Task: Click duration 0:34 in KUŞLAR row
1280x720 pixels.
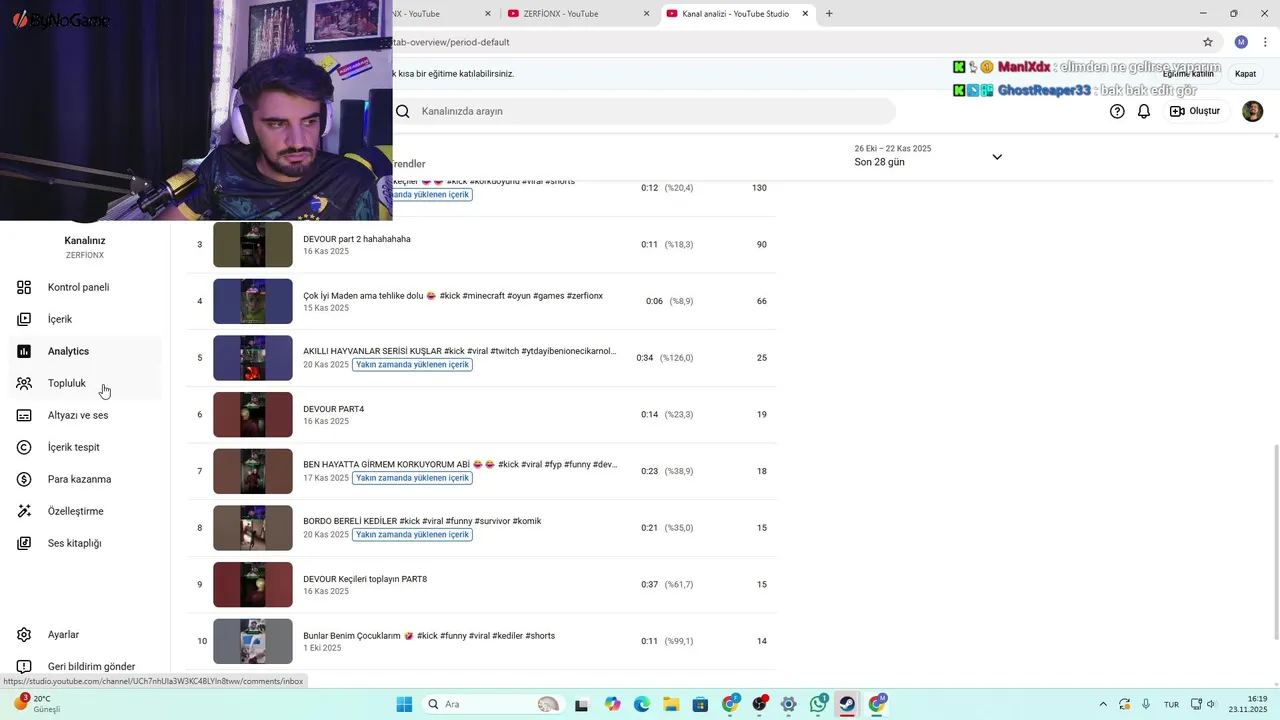Action: click(645, 358)
